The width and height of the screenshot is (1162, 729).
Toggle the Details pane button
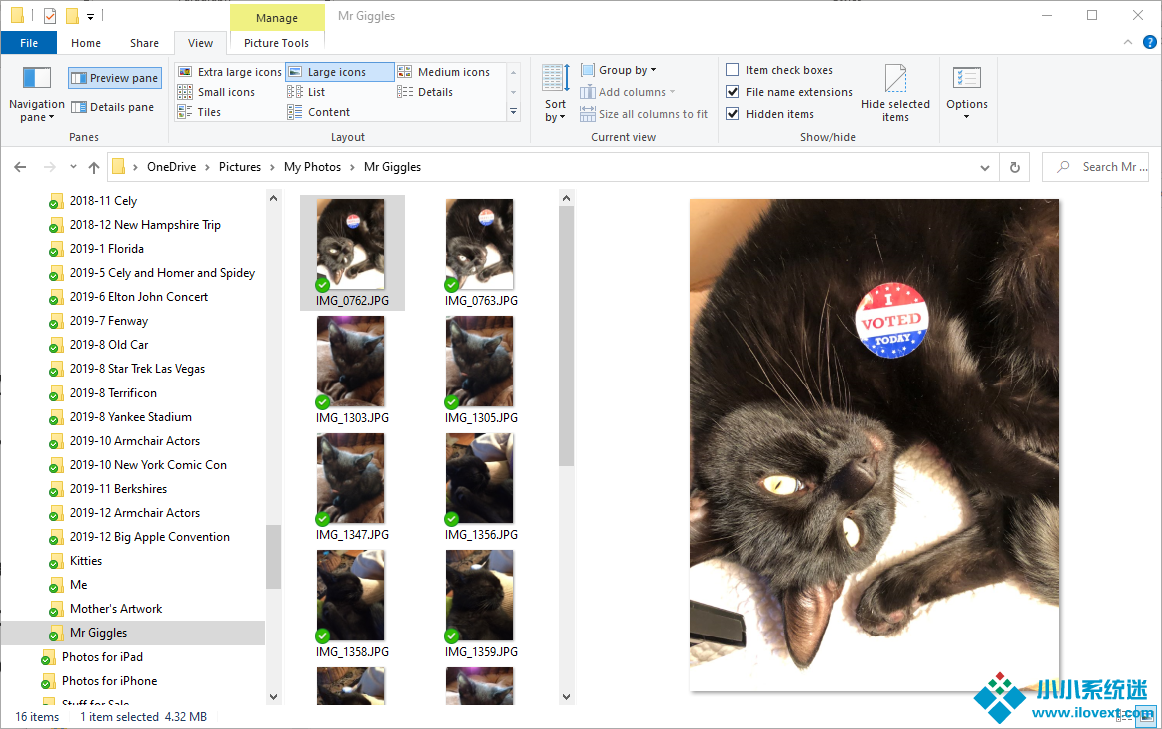113,107
